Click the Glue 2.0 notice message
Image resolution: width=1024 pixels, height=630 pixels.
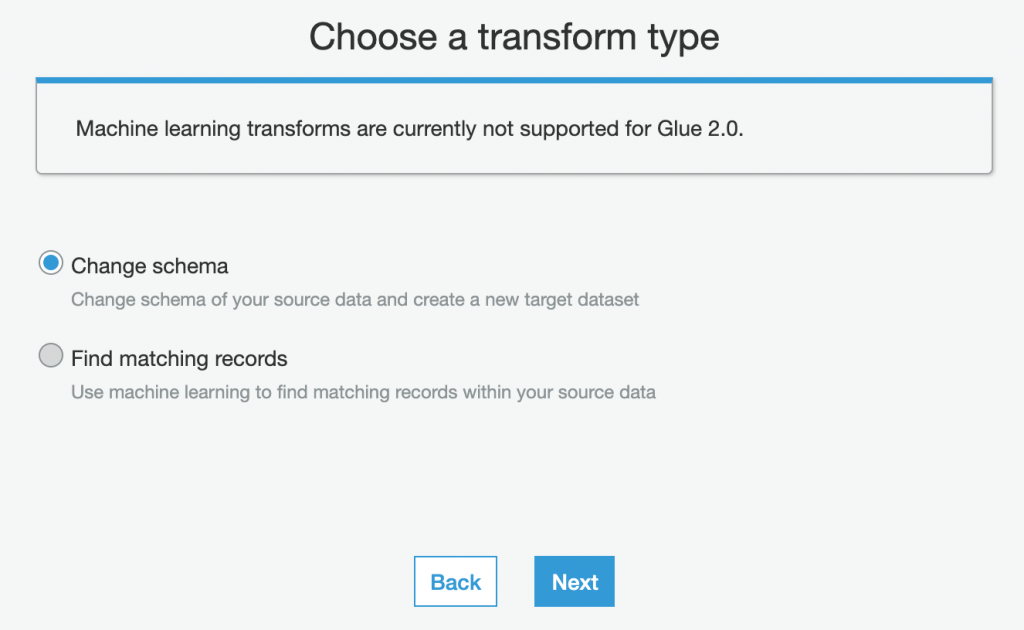pyautogui.click(x=410, y=129)
